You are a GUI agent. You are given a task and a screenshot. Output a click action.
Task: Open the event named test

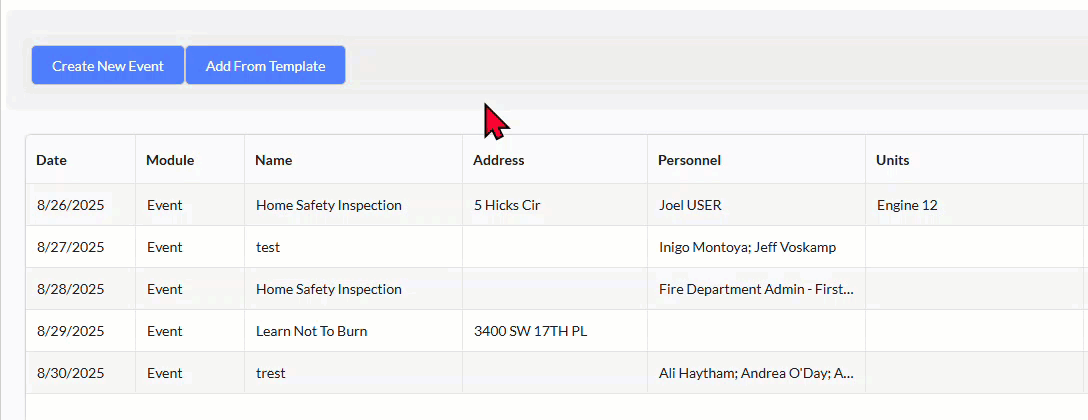coord(268,247)
